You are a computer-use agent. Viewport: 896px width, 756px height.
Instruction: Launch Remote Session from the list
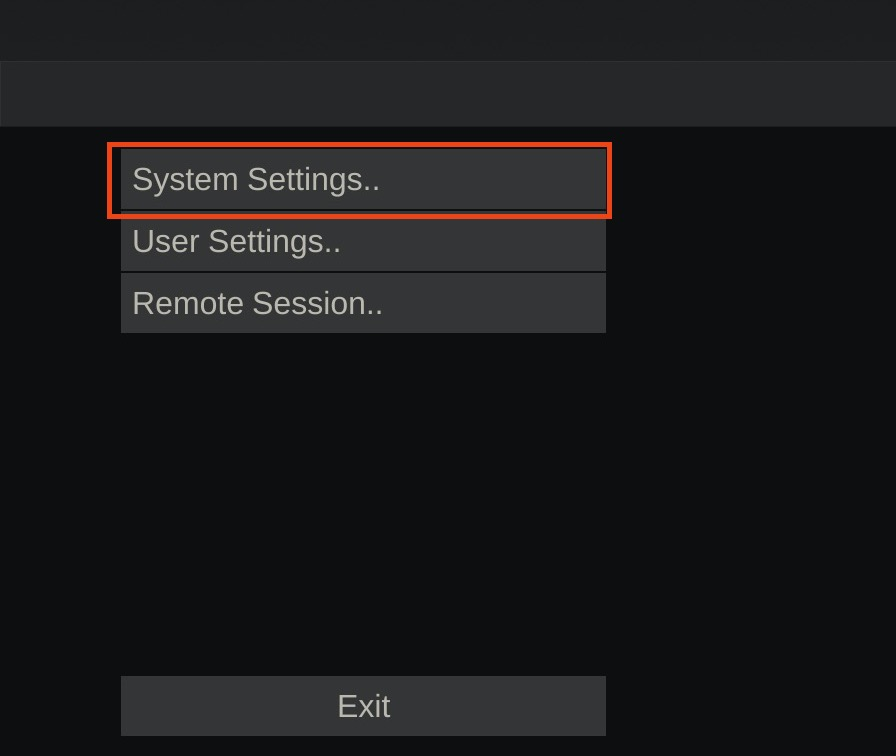[363, 303]
